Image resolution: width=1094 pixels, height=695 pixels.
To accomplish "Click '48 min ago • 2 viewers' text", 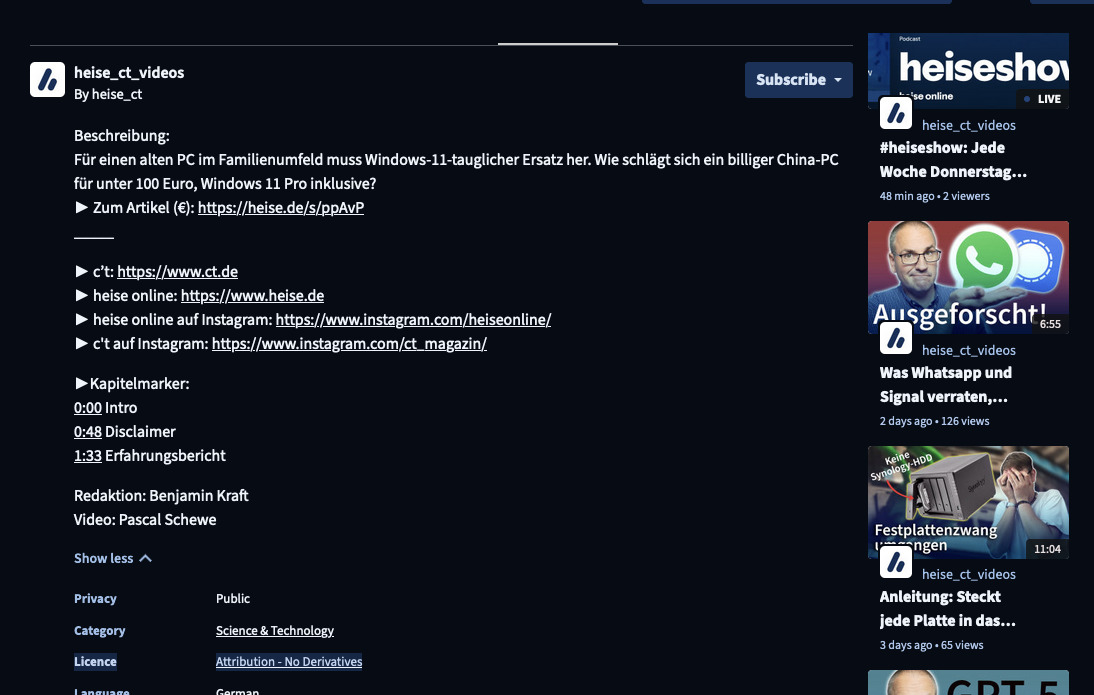I will point(934,196).
